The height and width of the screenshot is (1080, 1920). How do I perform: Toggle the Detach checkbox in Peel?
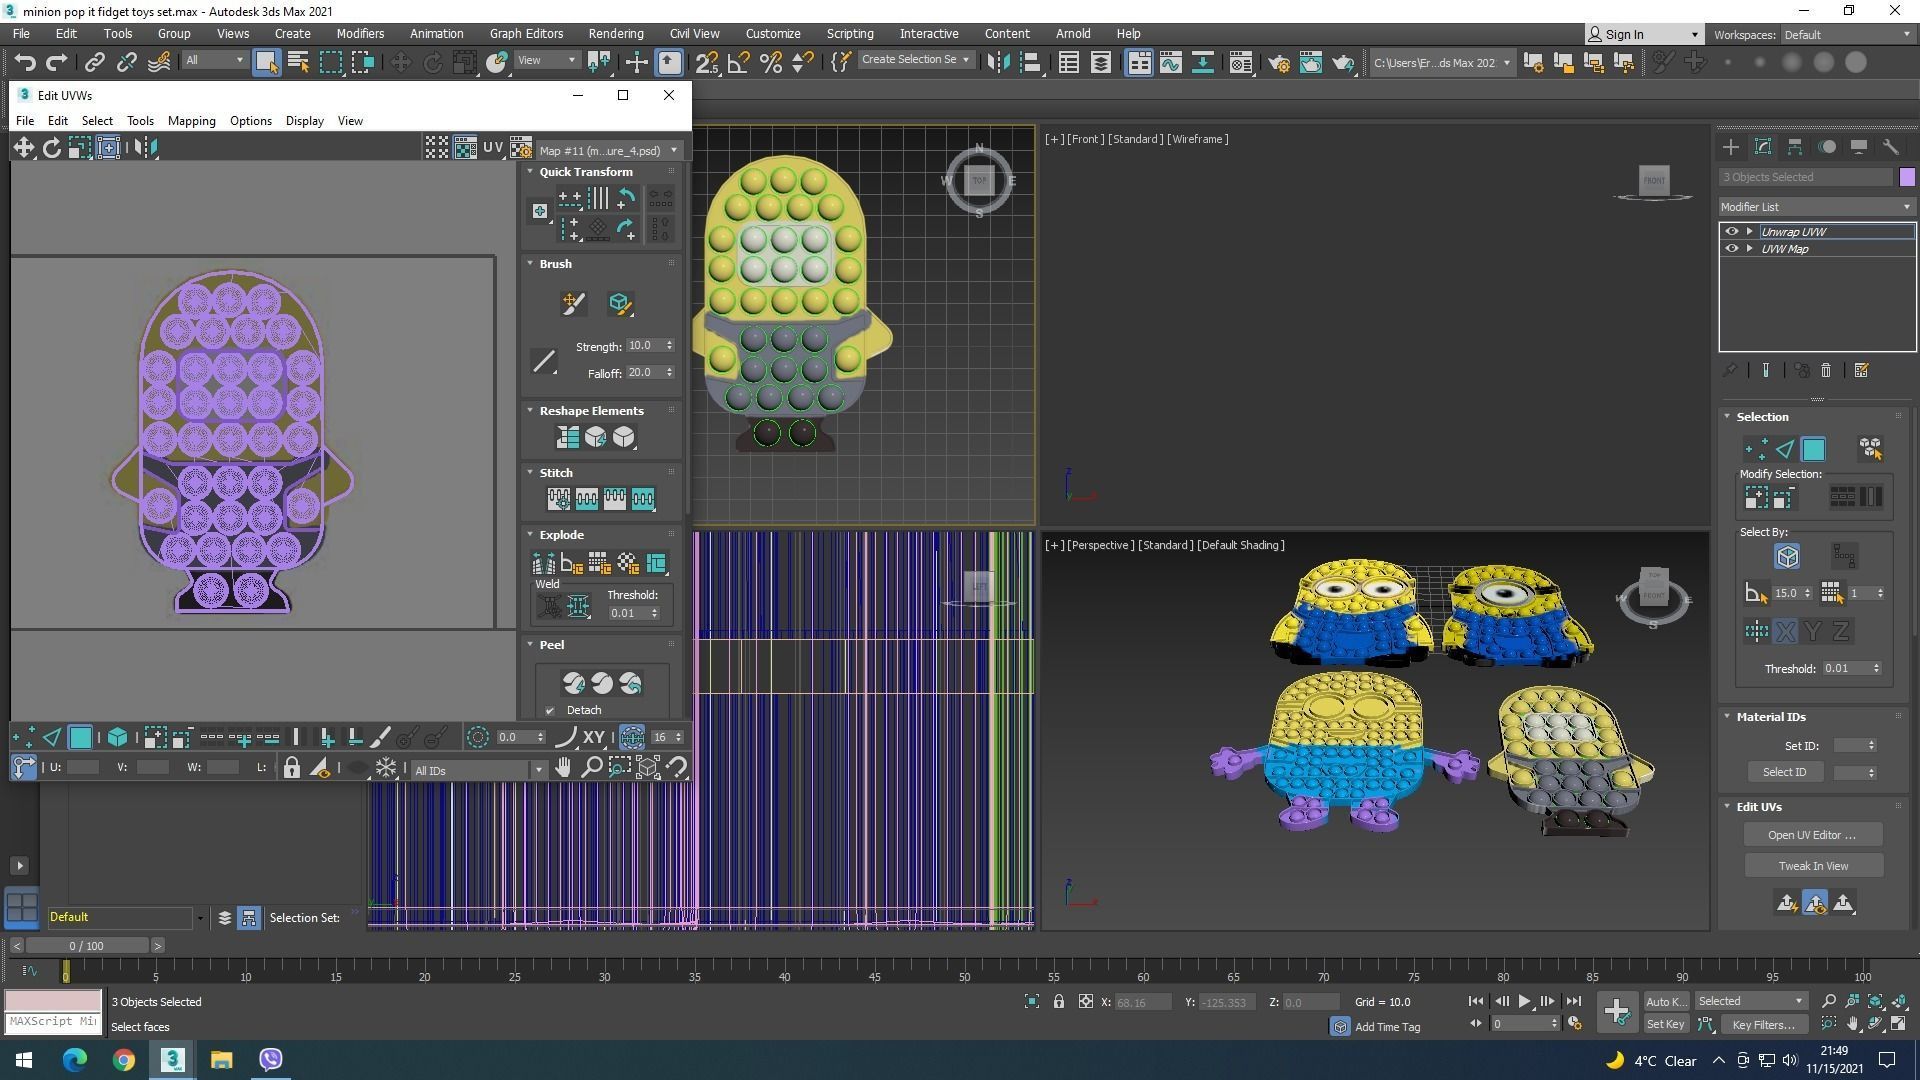[x=550, y=710]
